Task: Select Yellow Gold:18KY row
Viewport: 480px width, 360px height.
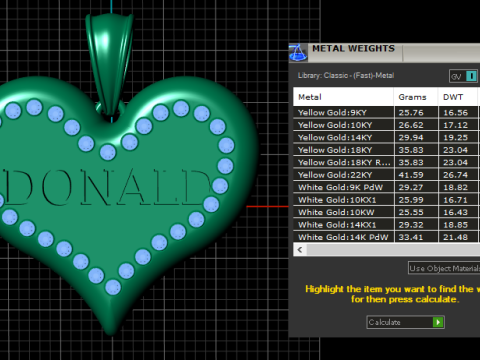Action: [387, 150]
